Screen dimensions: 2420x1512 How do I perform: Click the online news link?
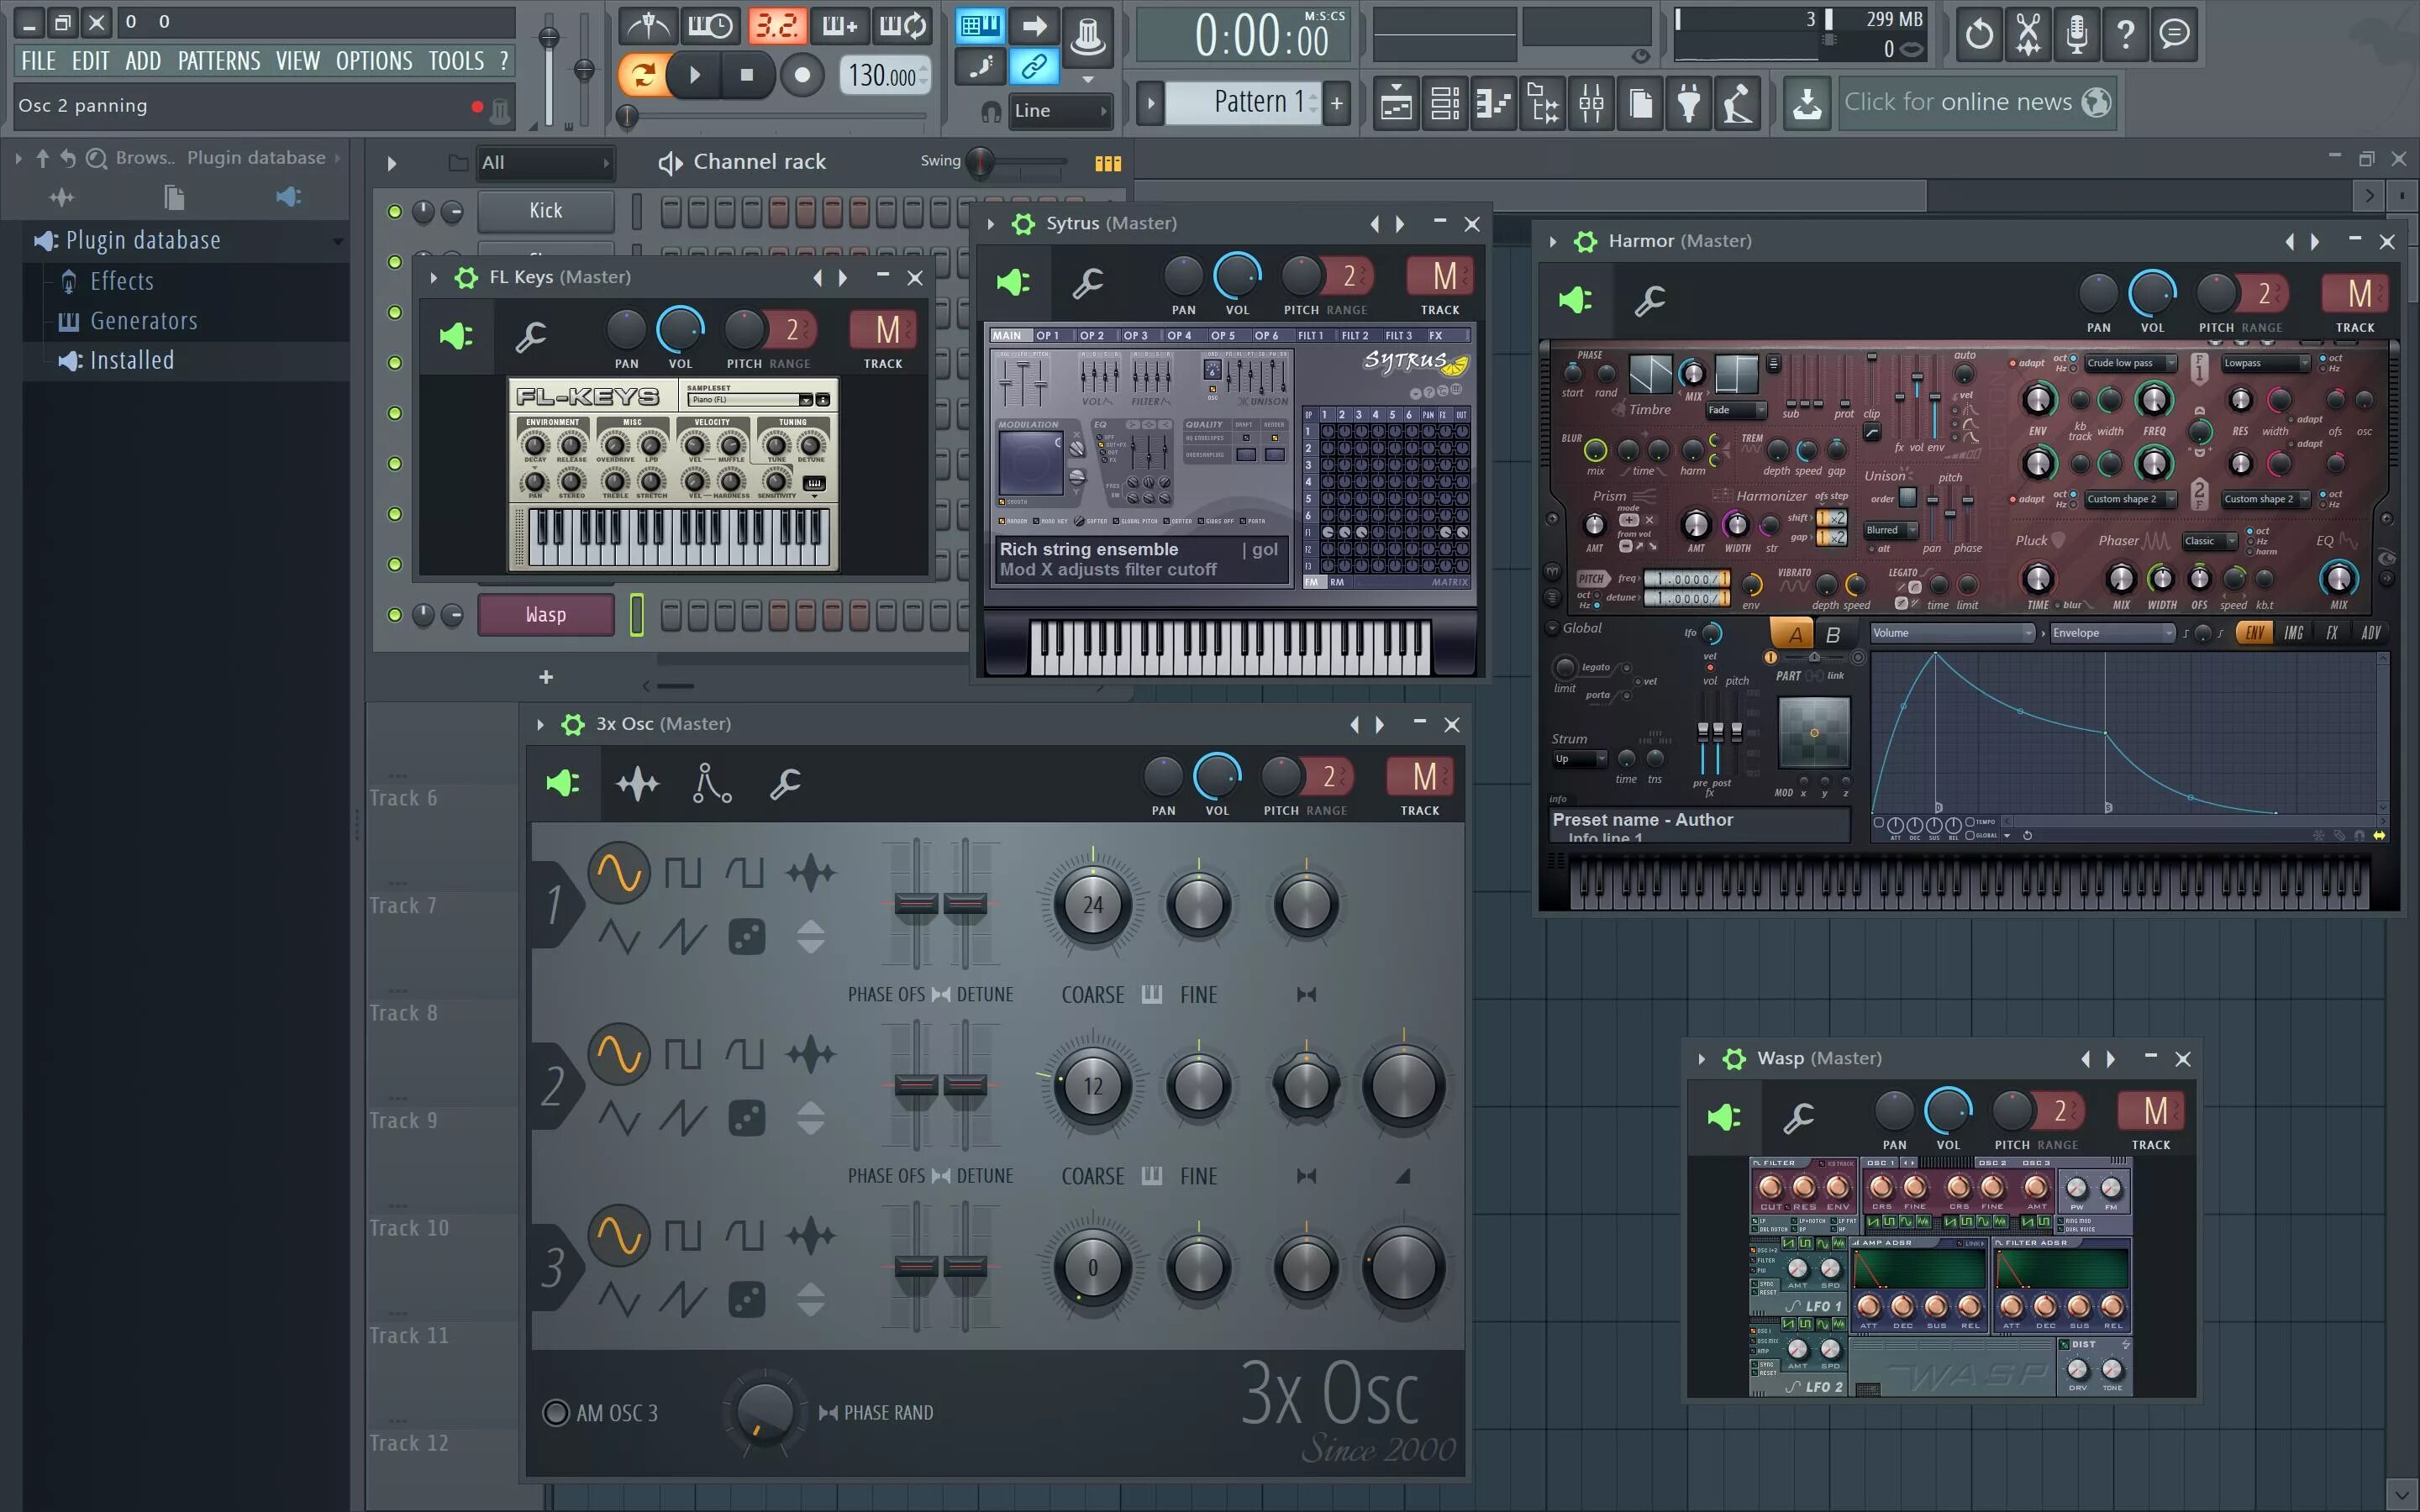1958,102
